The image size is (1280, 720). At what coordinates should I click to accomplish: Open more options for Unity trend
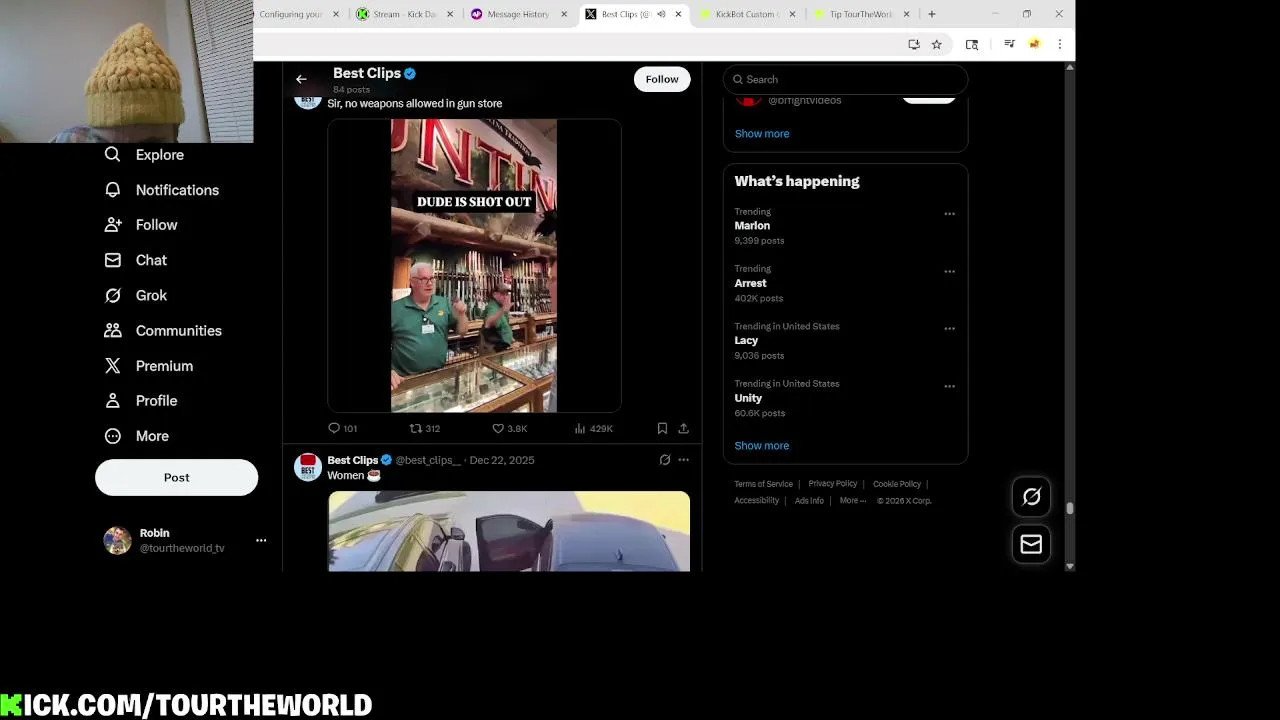(x=949, y=386)
